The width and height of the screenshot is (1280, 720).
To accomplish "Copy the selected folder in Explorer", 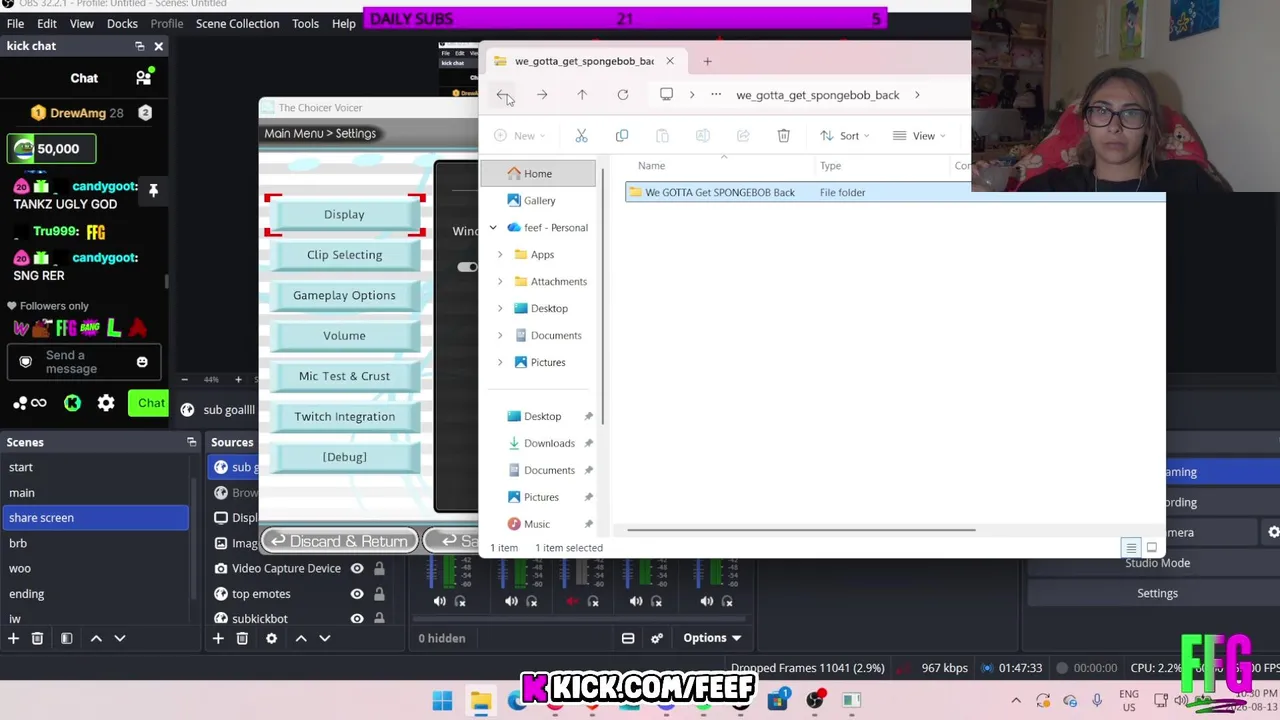I will [x=621, y=136].
